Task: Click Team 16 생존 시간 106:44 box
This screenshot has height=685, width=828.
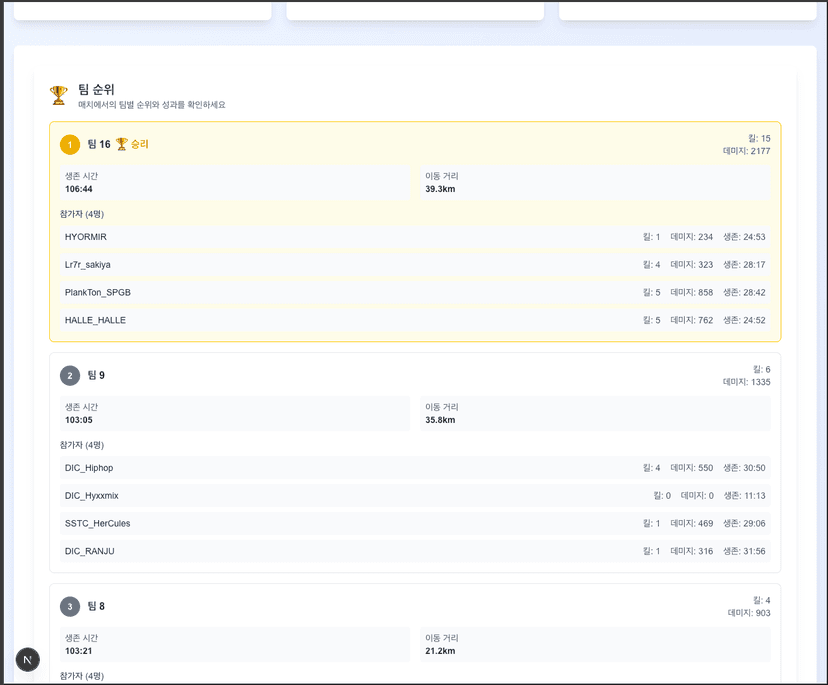Action: (235, 183)
